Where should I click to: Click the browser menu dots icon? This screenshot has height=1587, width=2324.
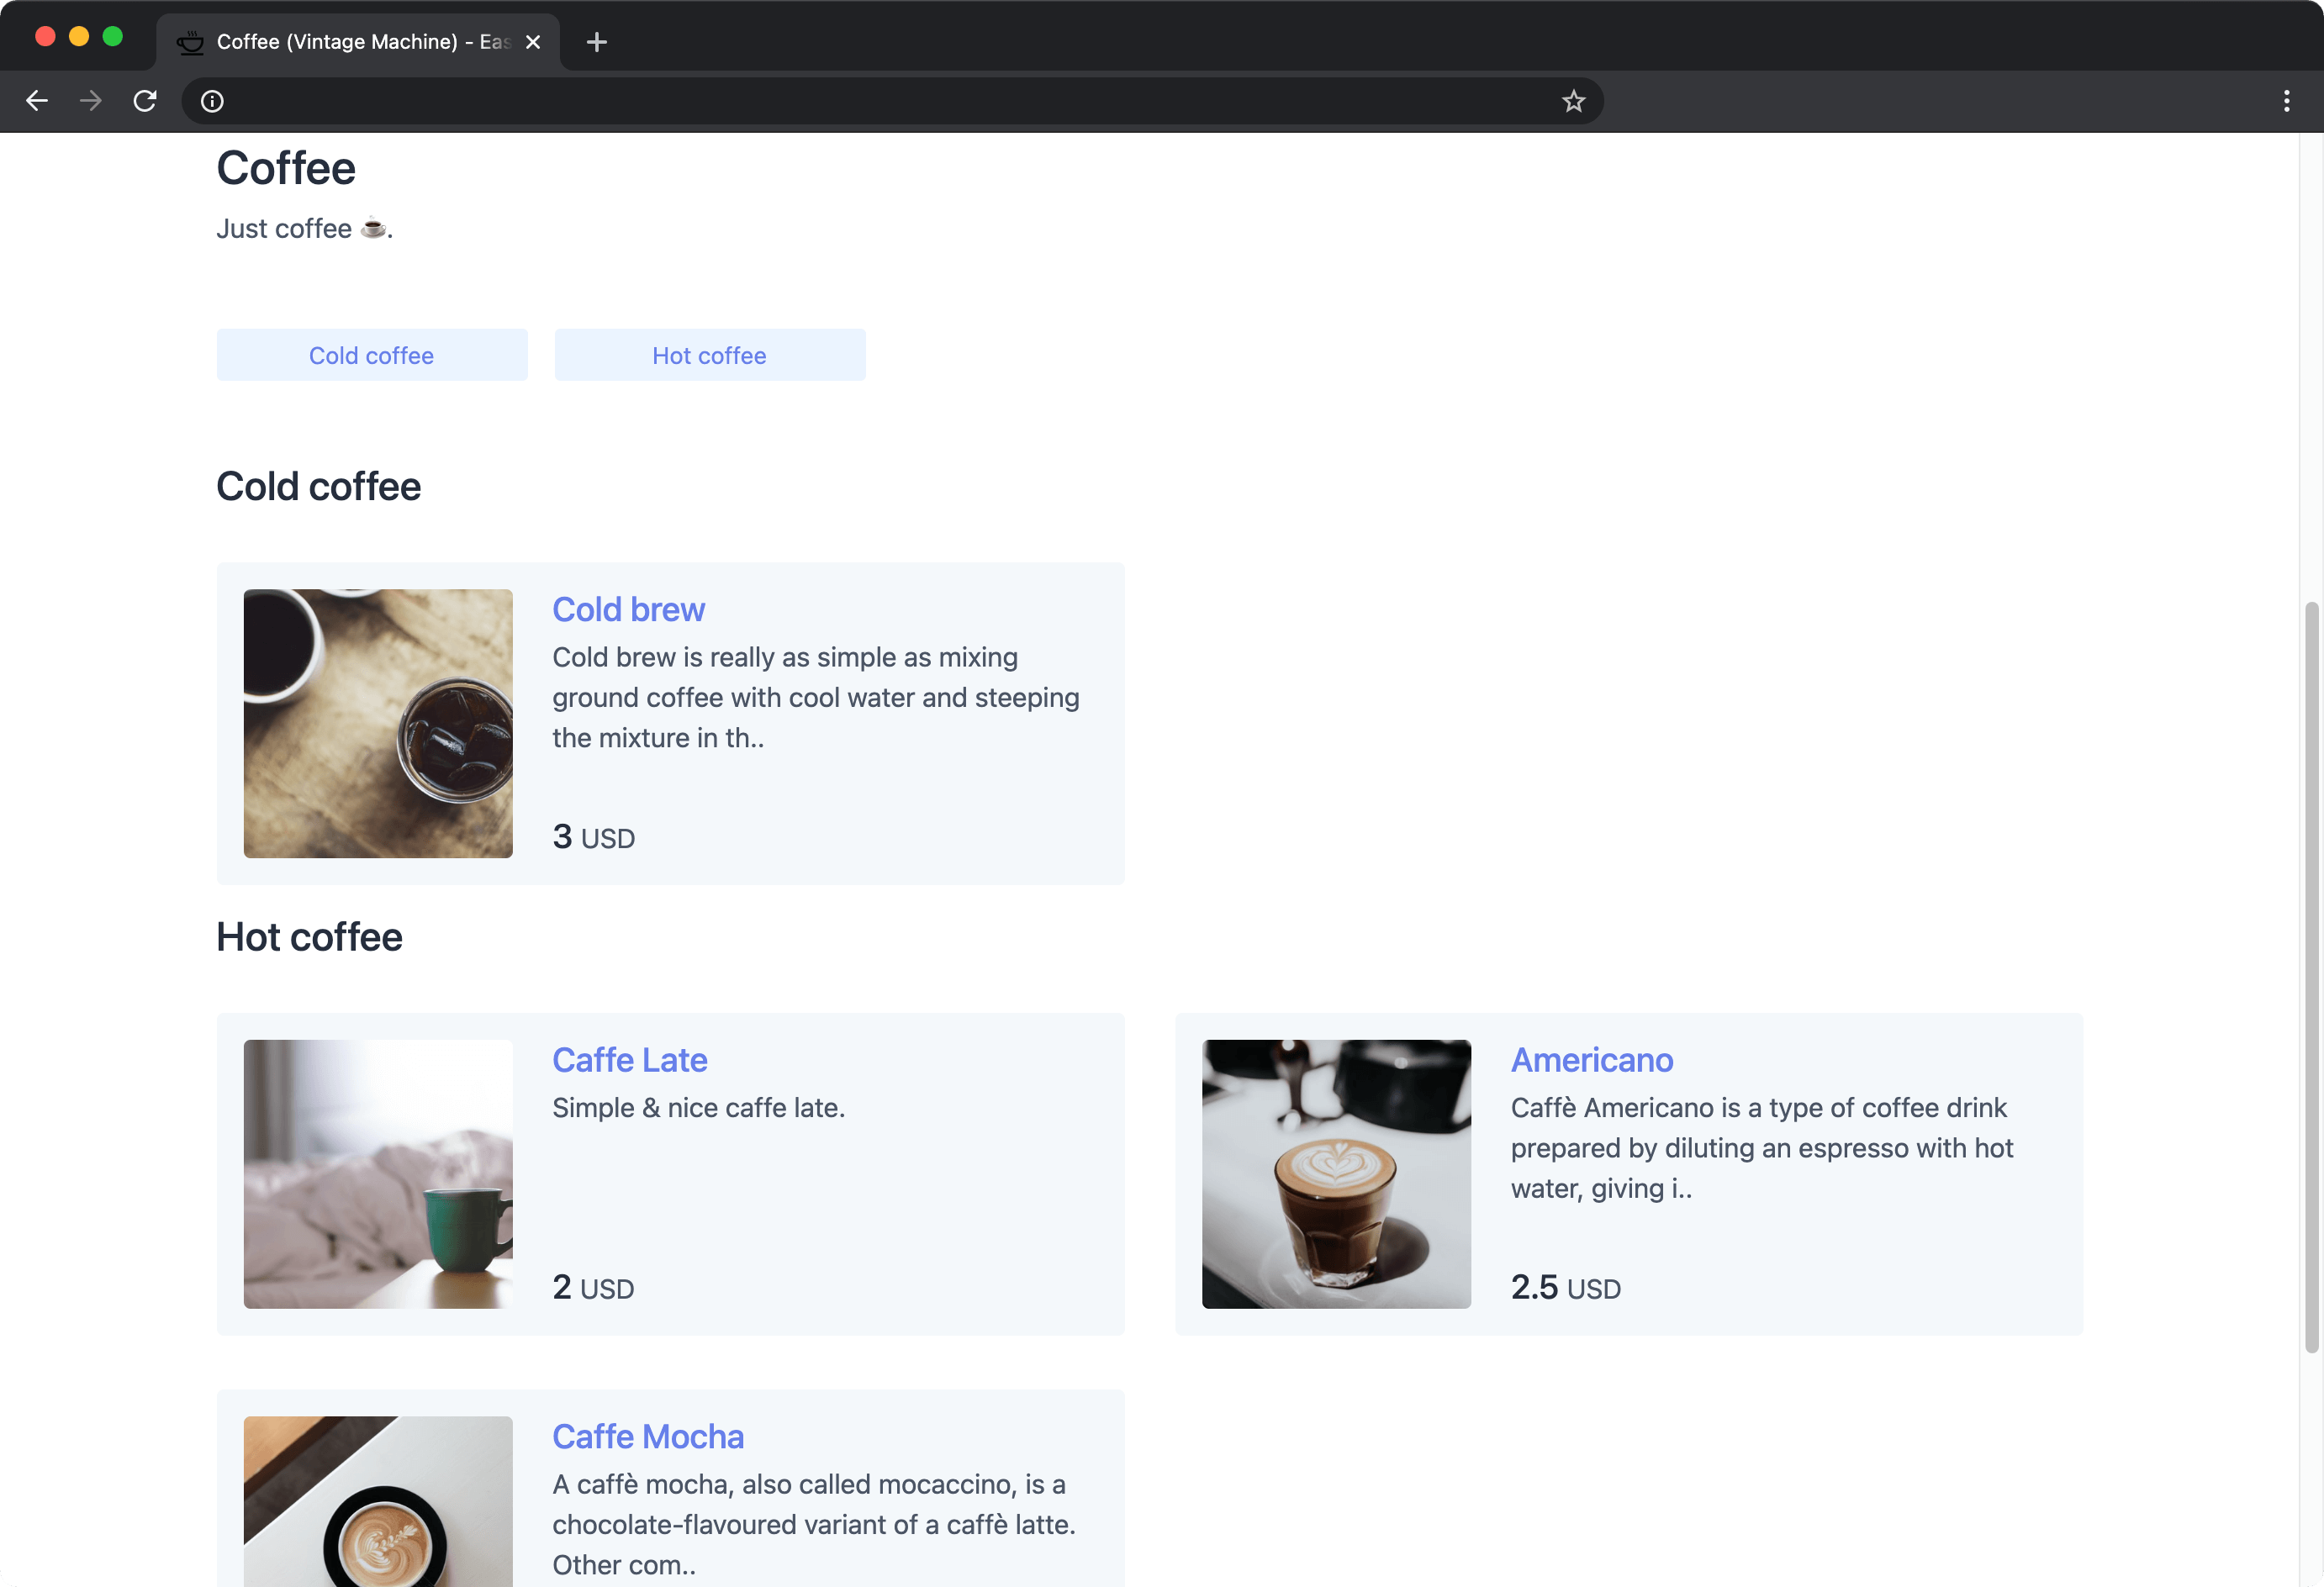(x=2287, y=101)
